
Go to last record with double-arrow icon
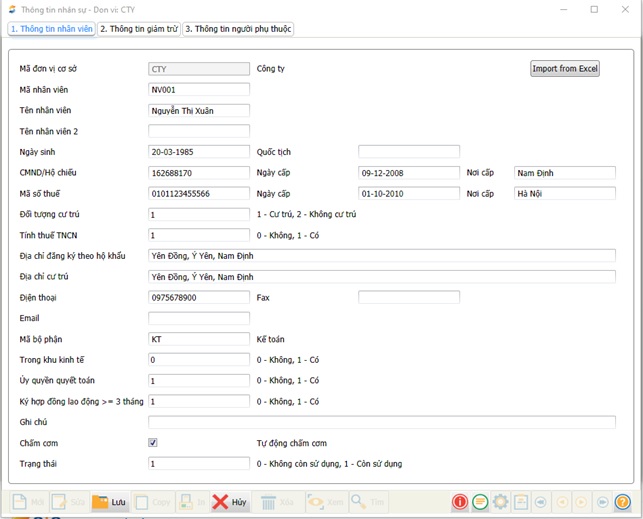602,502
